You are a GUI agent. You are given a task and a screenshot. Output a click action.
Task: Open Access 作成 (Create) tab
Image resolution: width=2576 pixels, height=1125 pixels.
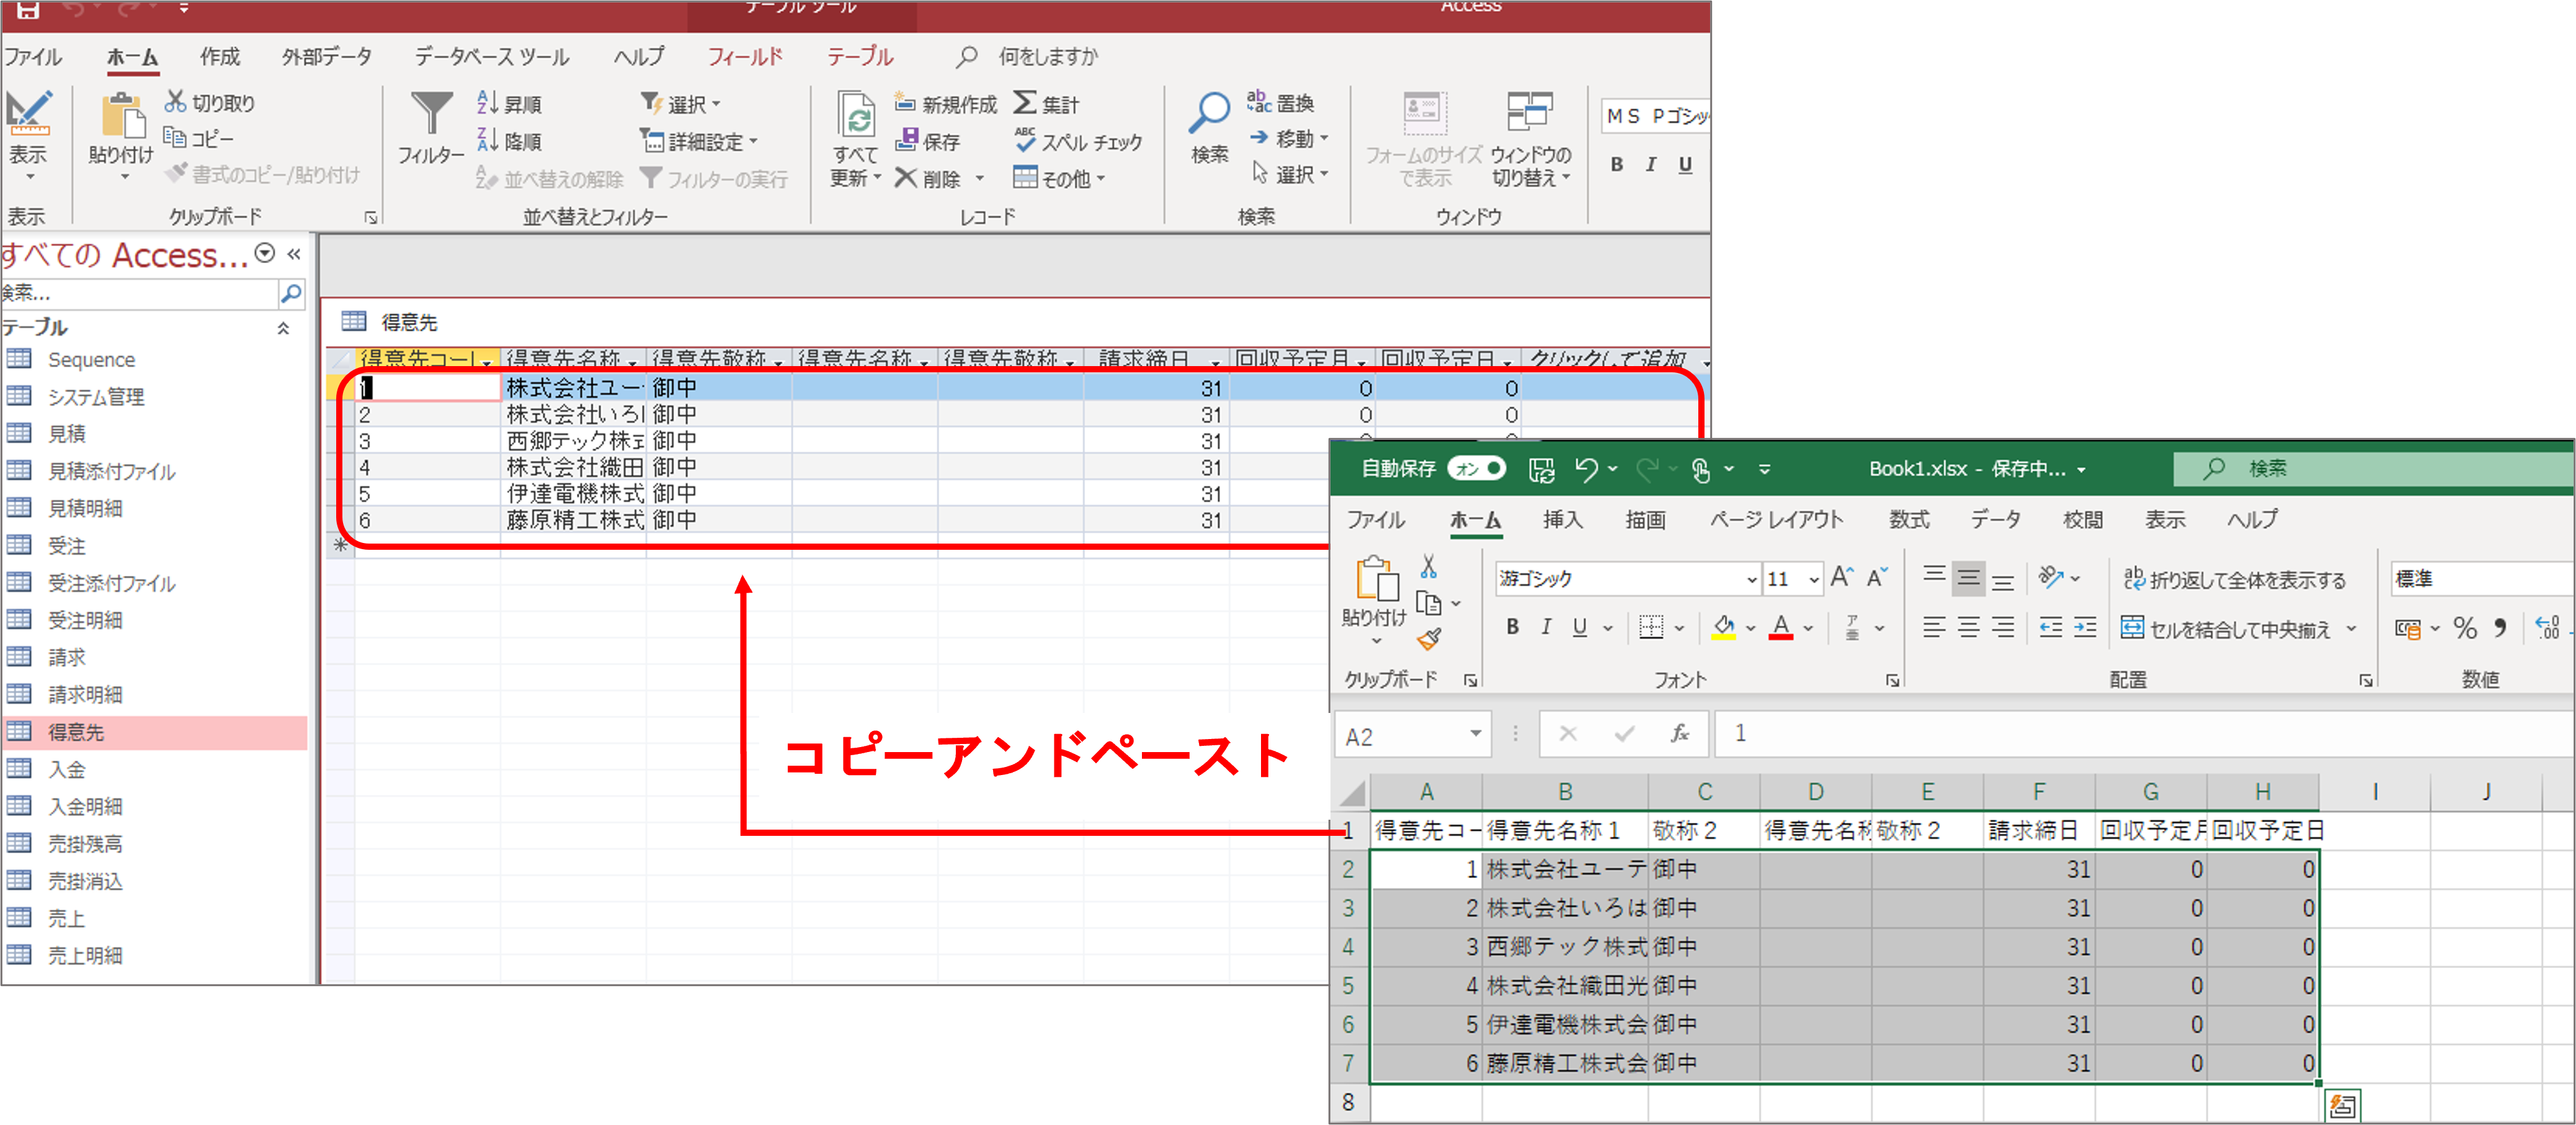point(220,56)
